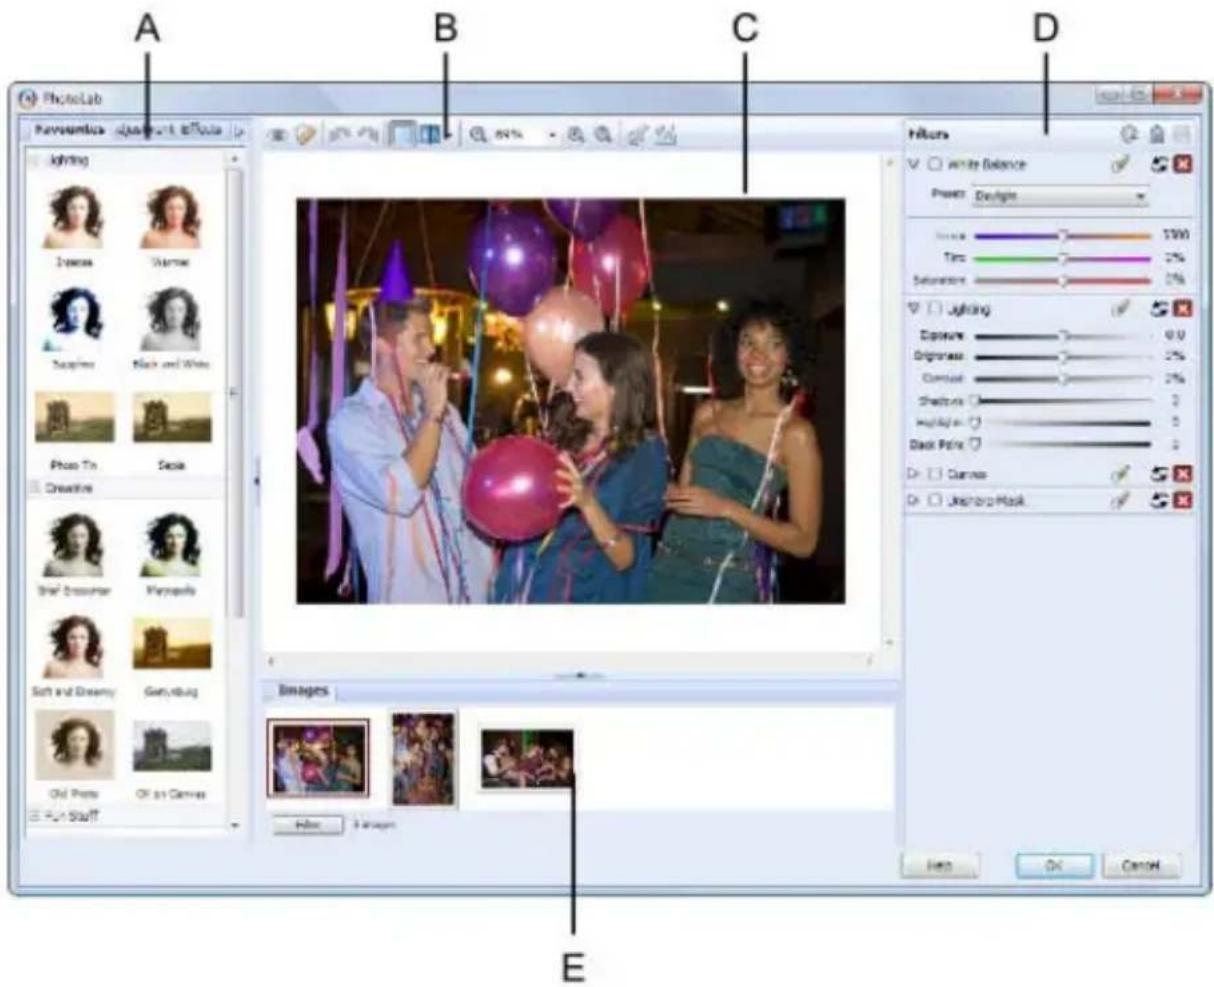1214x987 pixels.
Task: Click the last icon in the toolbar
Action: 665,135
